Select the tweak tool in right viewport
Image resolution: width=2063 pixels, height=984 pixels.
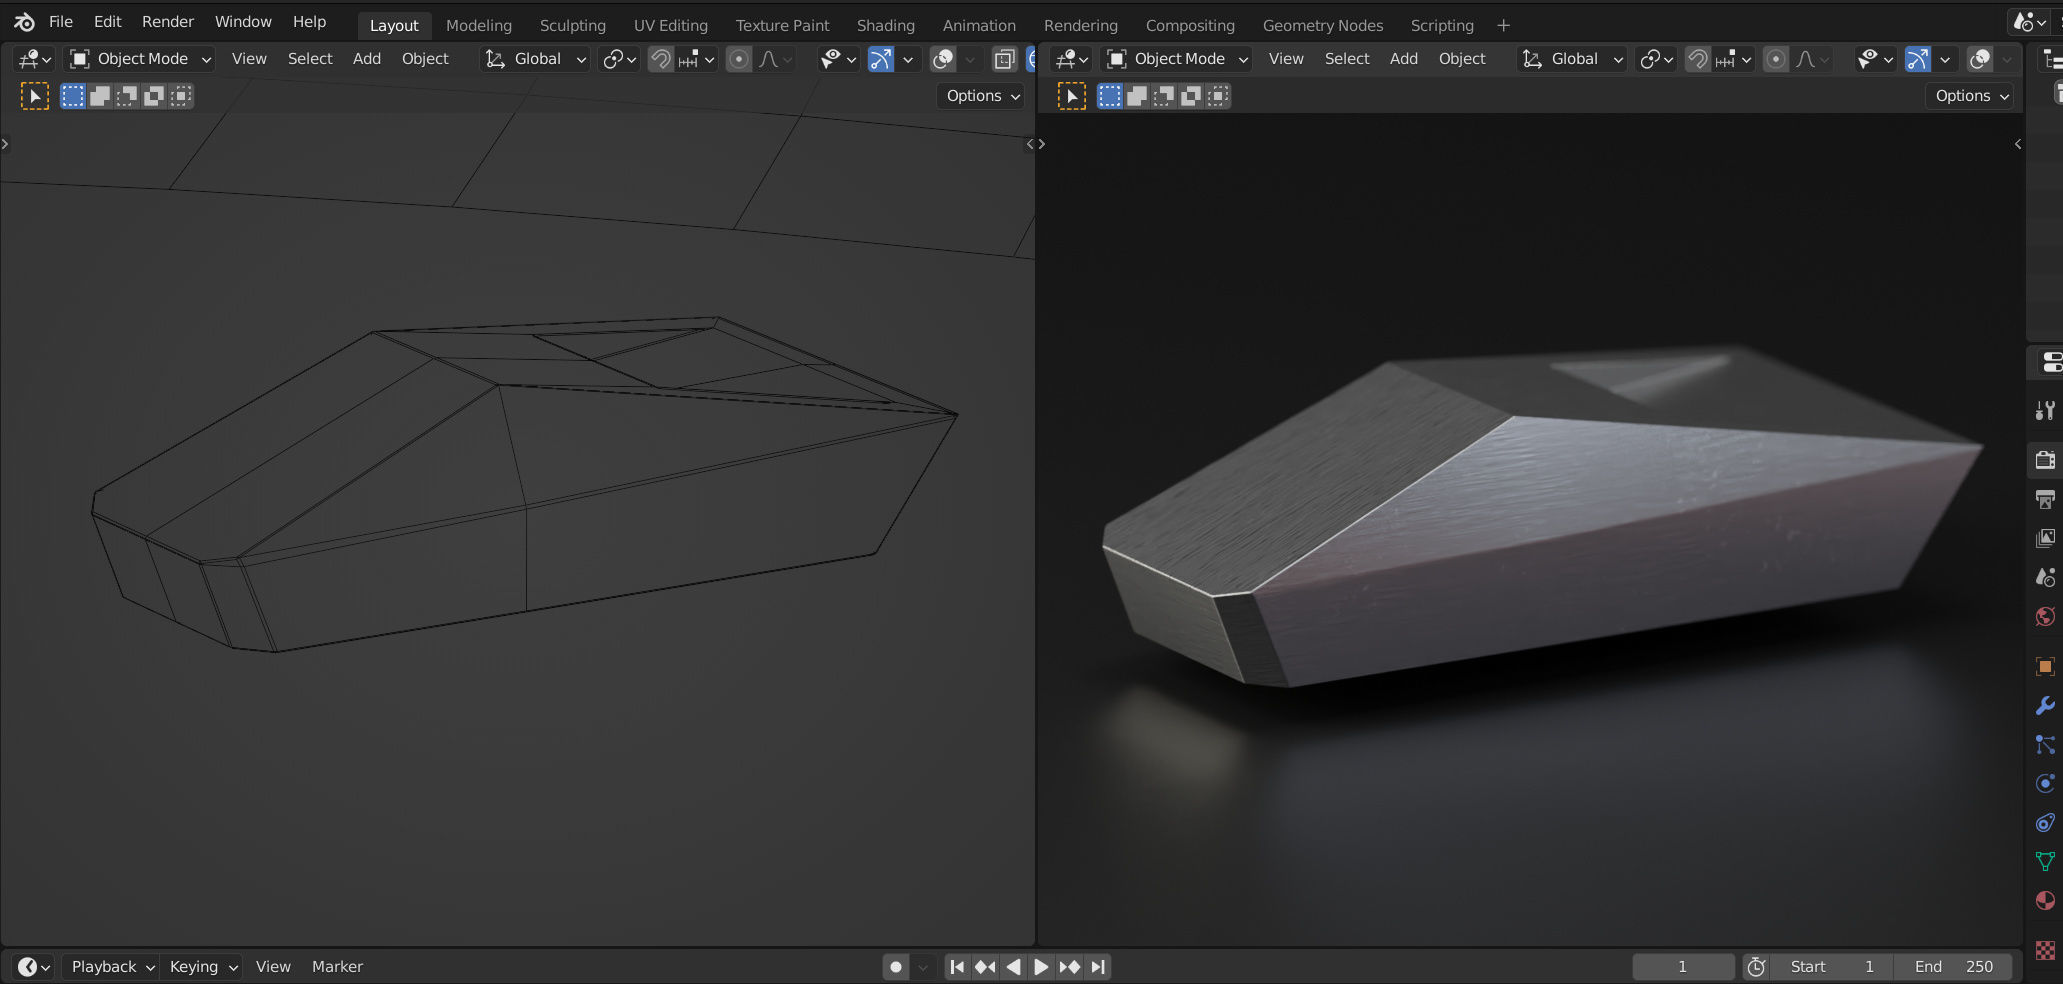click(1072, 96)
